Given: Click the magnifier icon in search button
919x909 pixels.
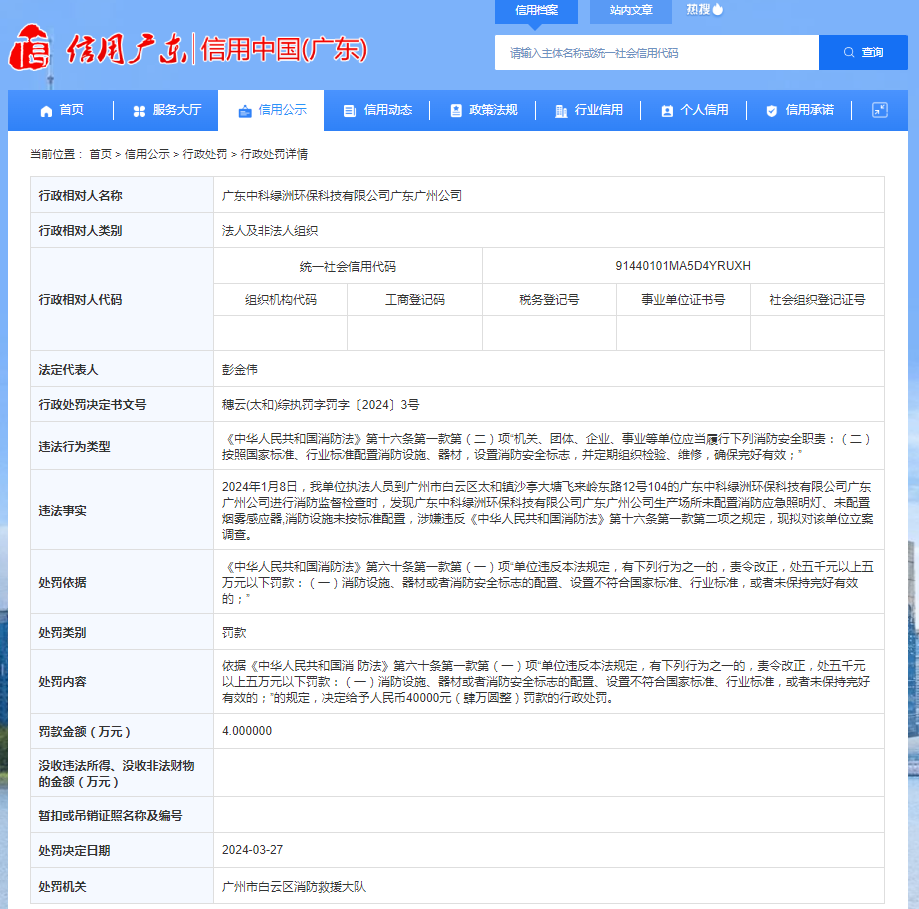Looking at the screenshot, I should (849, 53).
